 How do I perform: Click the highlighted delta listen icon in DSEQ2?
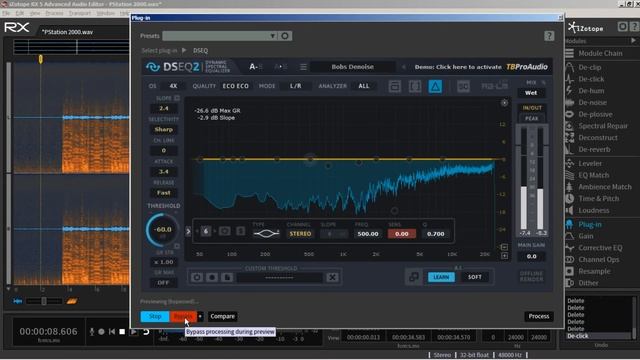(x=435, y=87)
